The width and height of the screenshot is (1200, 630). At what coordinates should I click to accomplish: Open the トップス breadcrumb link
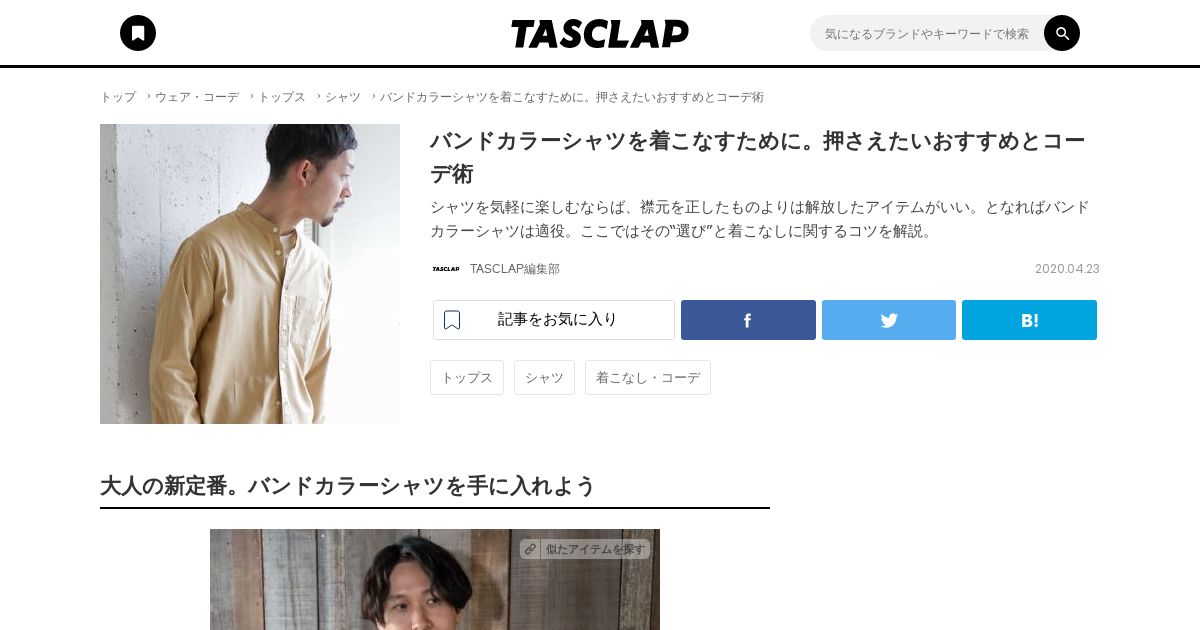(x=282, y=97)
